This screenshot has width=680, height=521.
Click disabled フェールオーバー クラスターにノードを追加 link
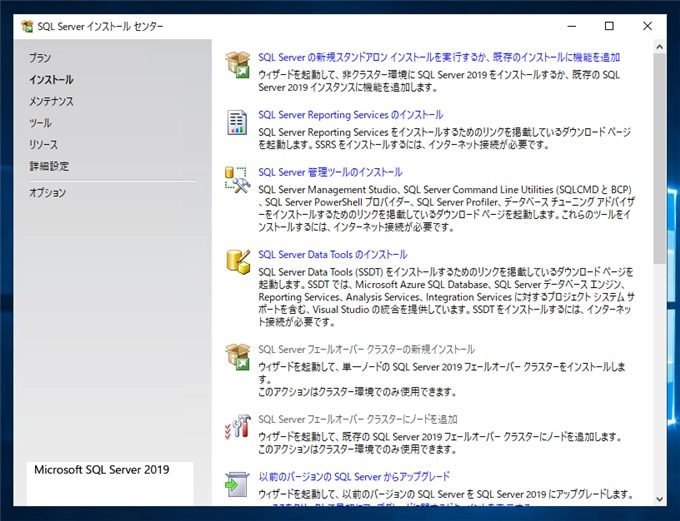click(358, 419)
